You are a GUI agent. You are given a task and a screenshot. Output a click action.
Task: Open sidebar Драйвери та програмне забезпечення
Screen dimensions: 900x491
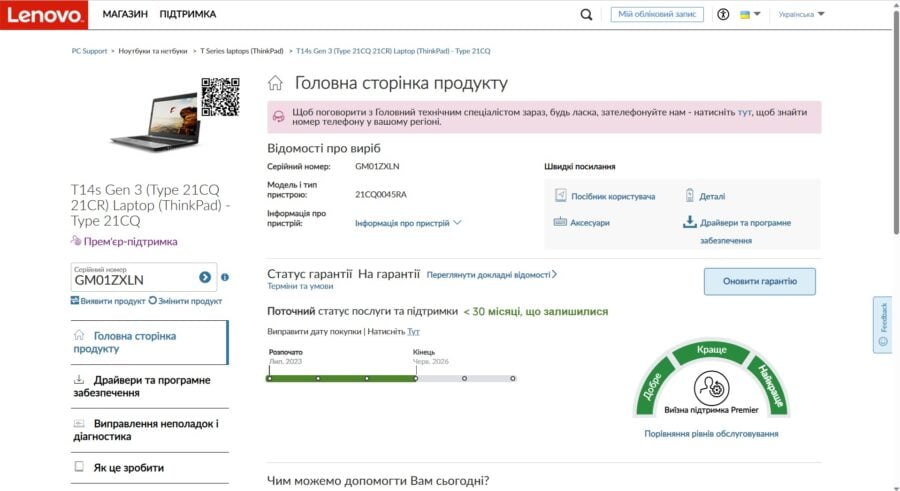149,386
